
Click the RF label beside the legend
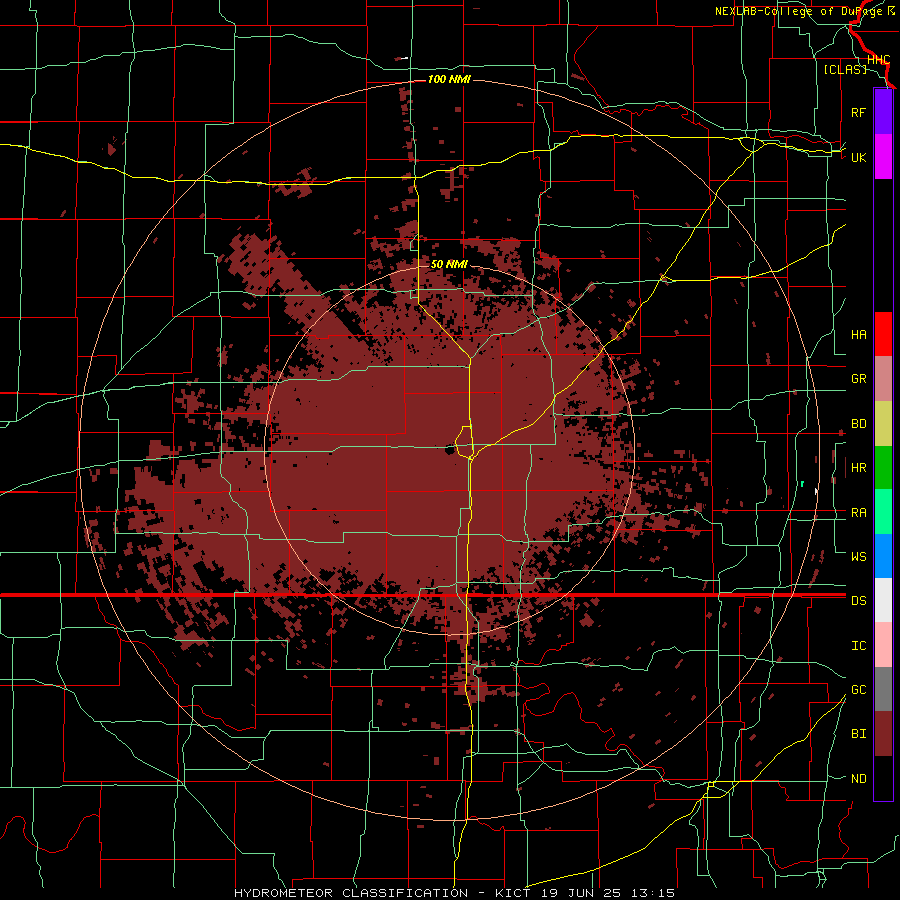point(858,112)
